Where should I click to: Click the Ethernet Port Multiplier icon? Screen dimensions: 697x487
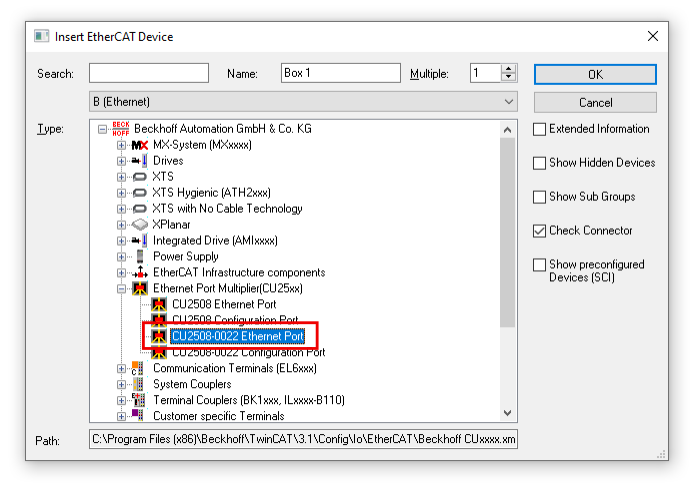(140, 288)
